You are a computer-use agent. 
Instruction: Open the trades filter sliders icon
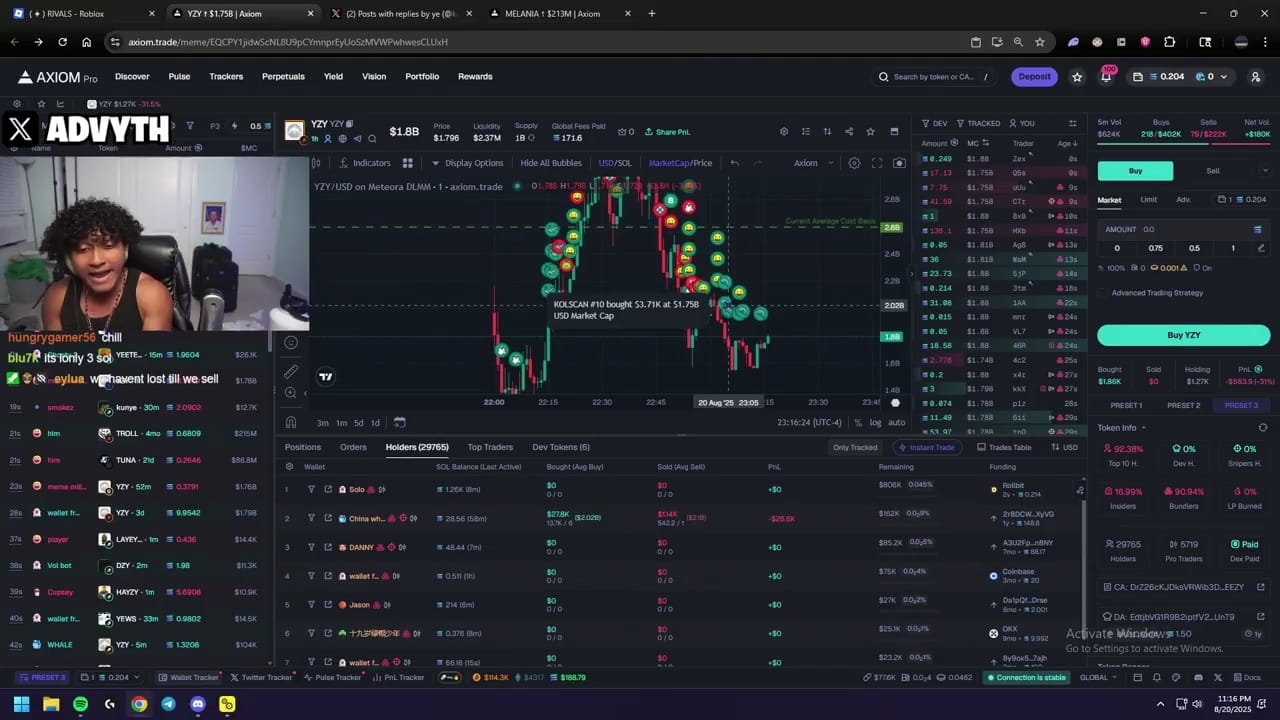[1073, 123]
